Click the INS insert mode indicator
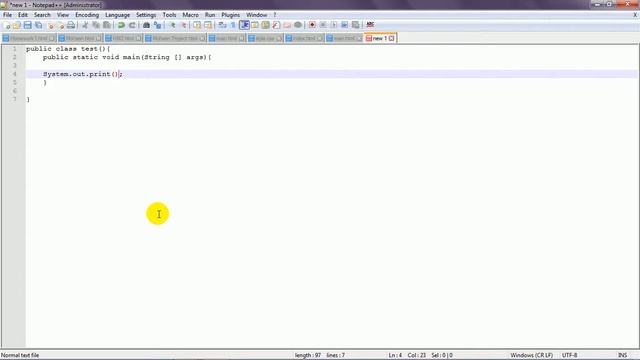 pos(622,355)
